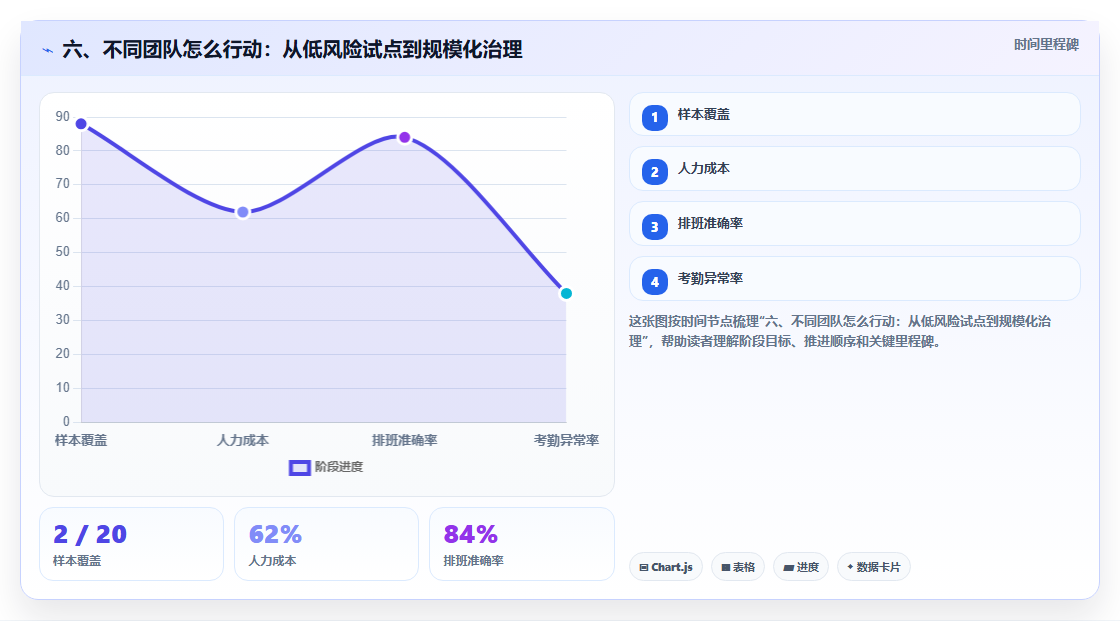Click the 时间里程碑 label in header
Image resolution: width=1120 pixels, height=621 pixels.
click(x=1046, y=45)
